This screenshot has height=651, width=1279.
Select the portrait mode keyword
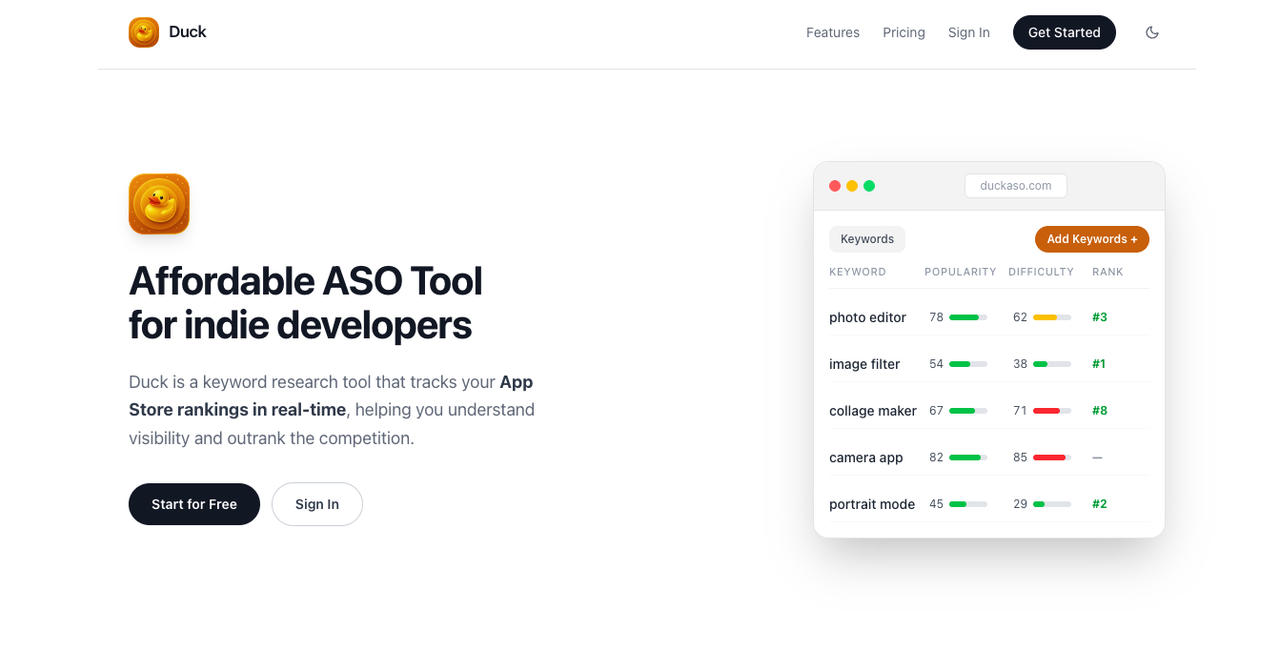[872, 504]
